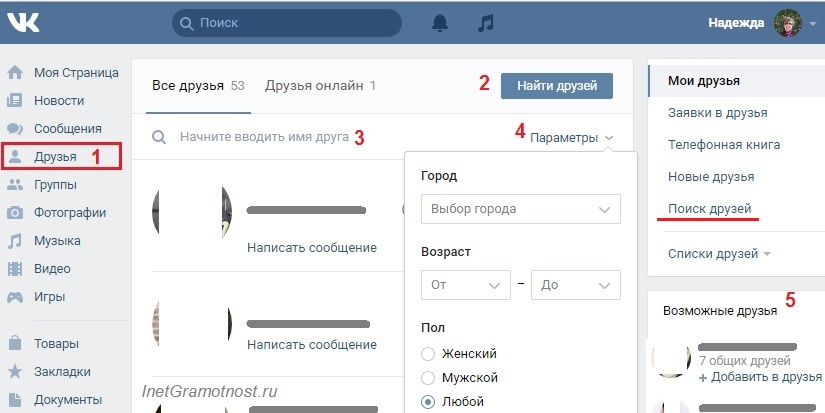
Task: Open Новые друзья section
Action: [x=711, y=177]
